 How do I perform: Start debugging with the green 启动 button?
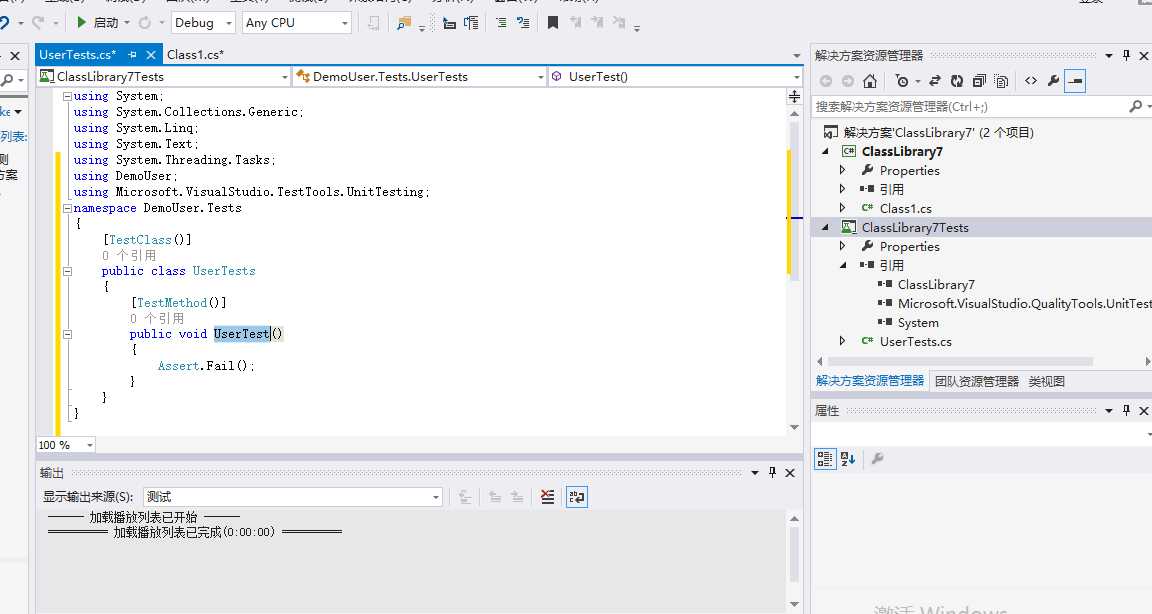pos(97,23)
